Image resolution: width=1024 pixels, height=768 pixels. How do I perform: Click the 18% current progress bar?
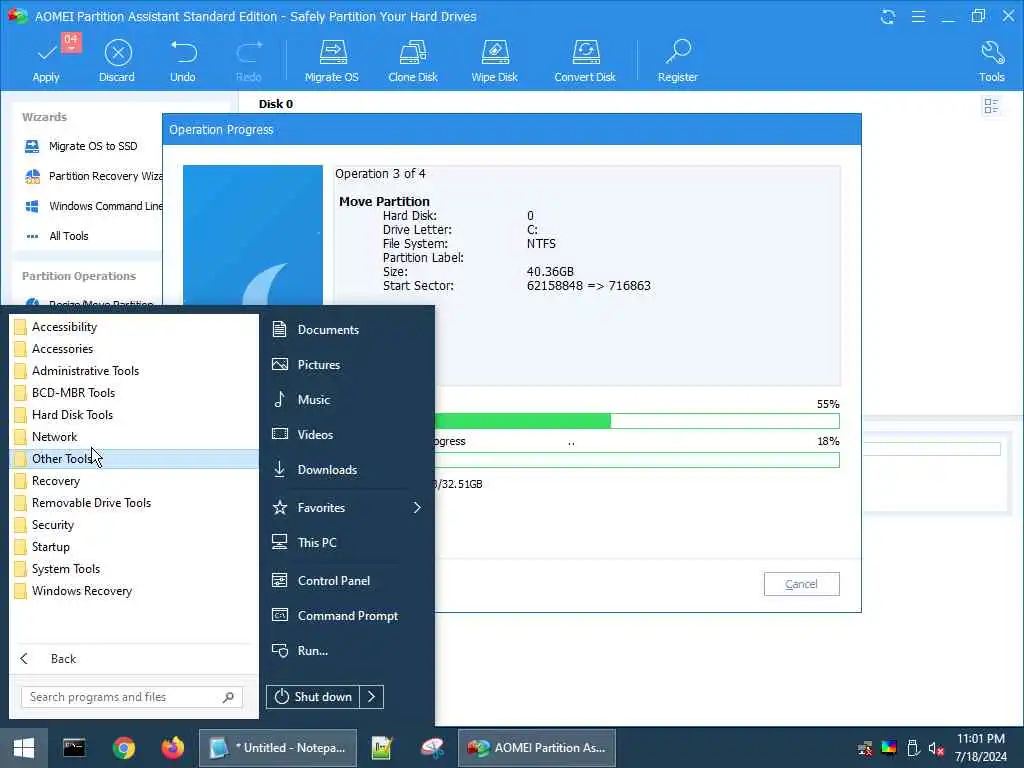[637, 460]
